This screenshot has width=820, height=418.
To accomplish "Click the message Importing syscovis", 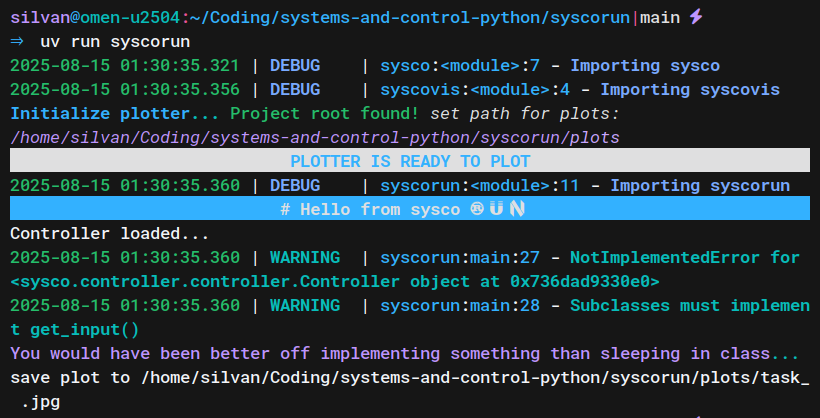I will point(690,90).
